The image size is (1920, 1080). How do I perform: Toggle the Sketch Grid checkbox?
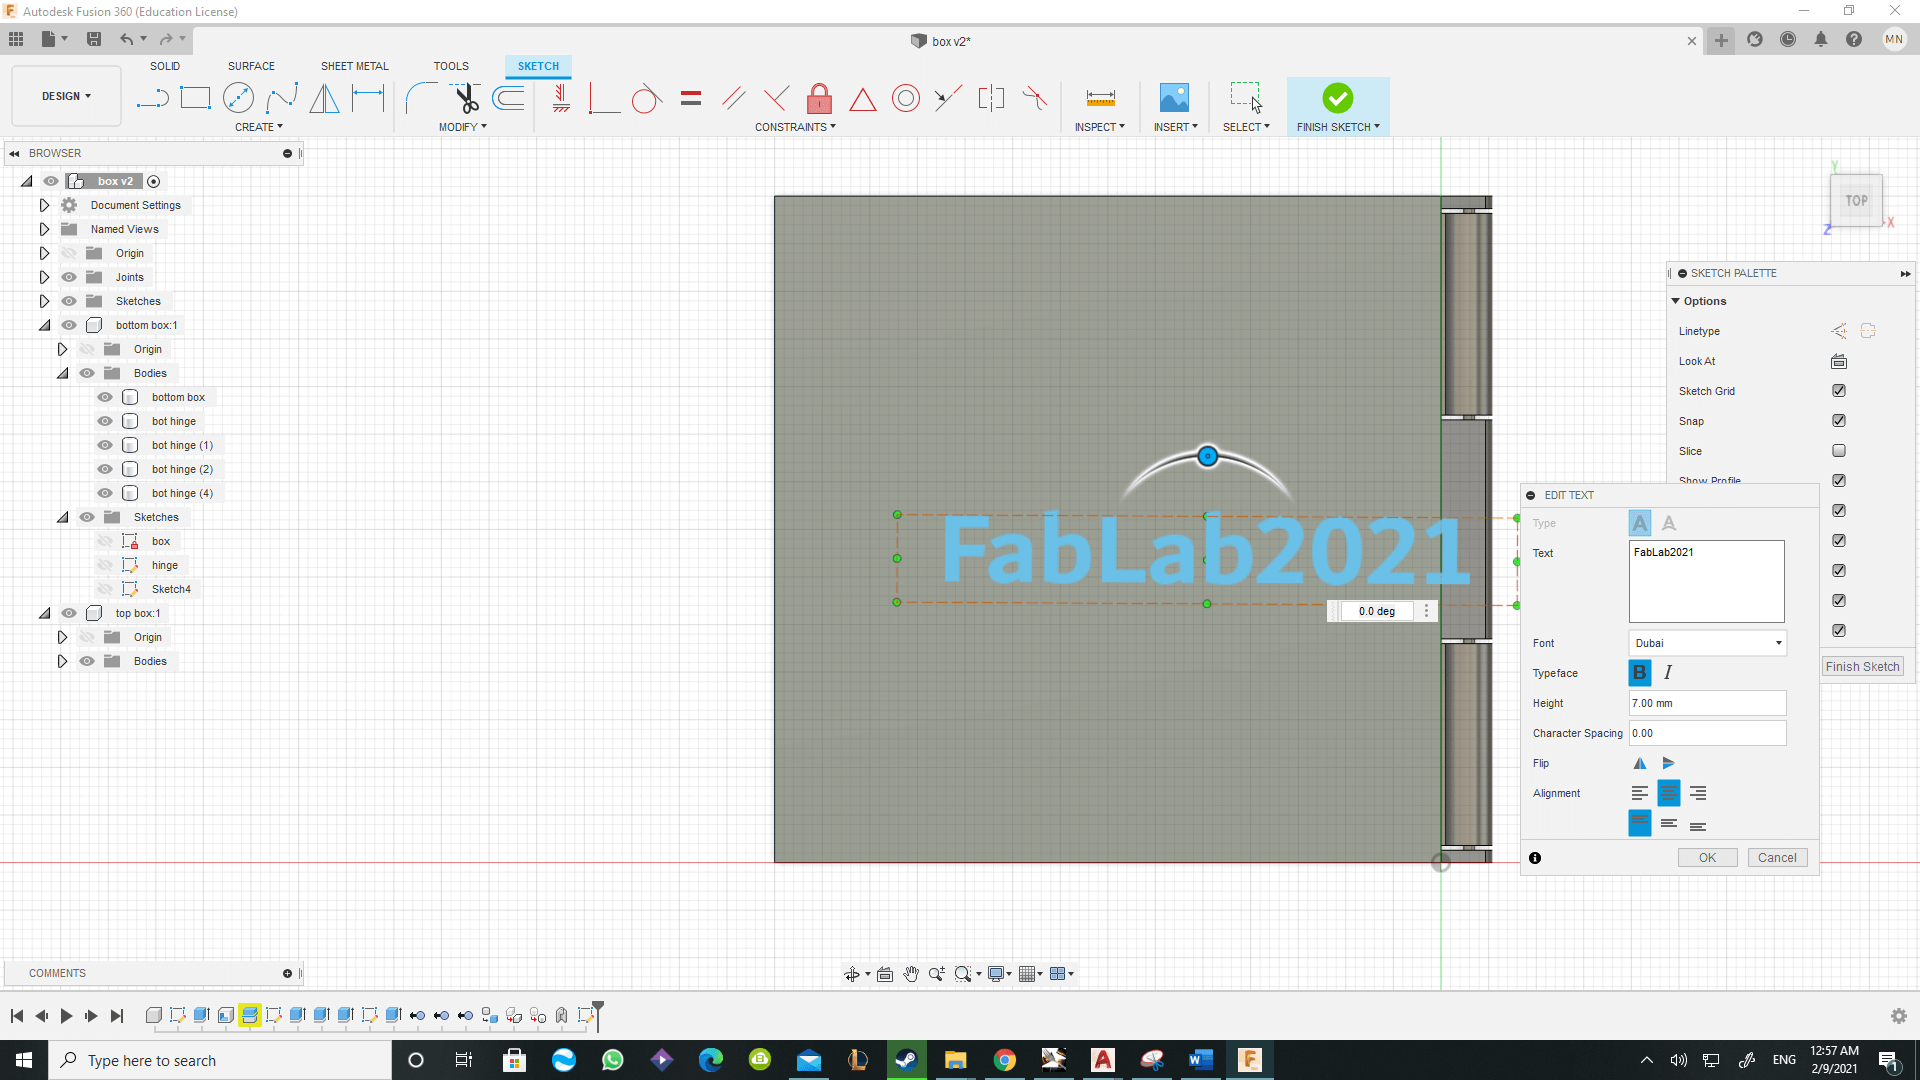[x=1838, y=391]
